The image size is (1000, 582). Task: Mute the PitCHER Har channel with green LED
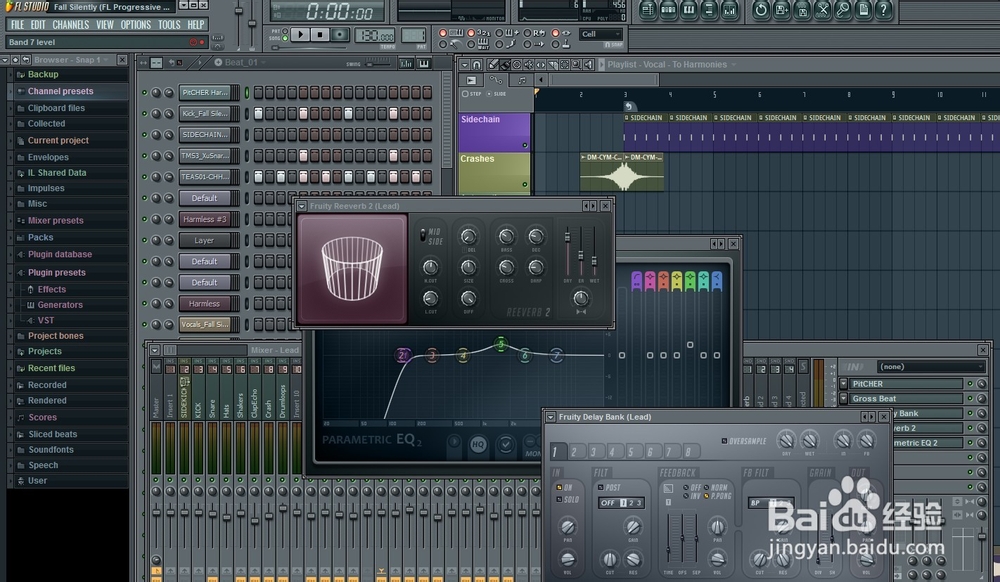coord(144,92)
